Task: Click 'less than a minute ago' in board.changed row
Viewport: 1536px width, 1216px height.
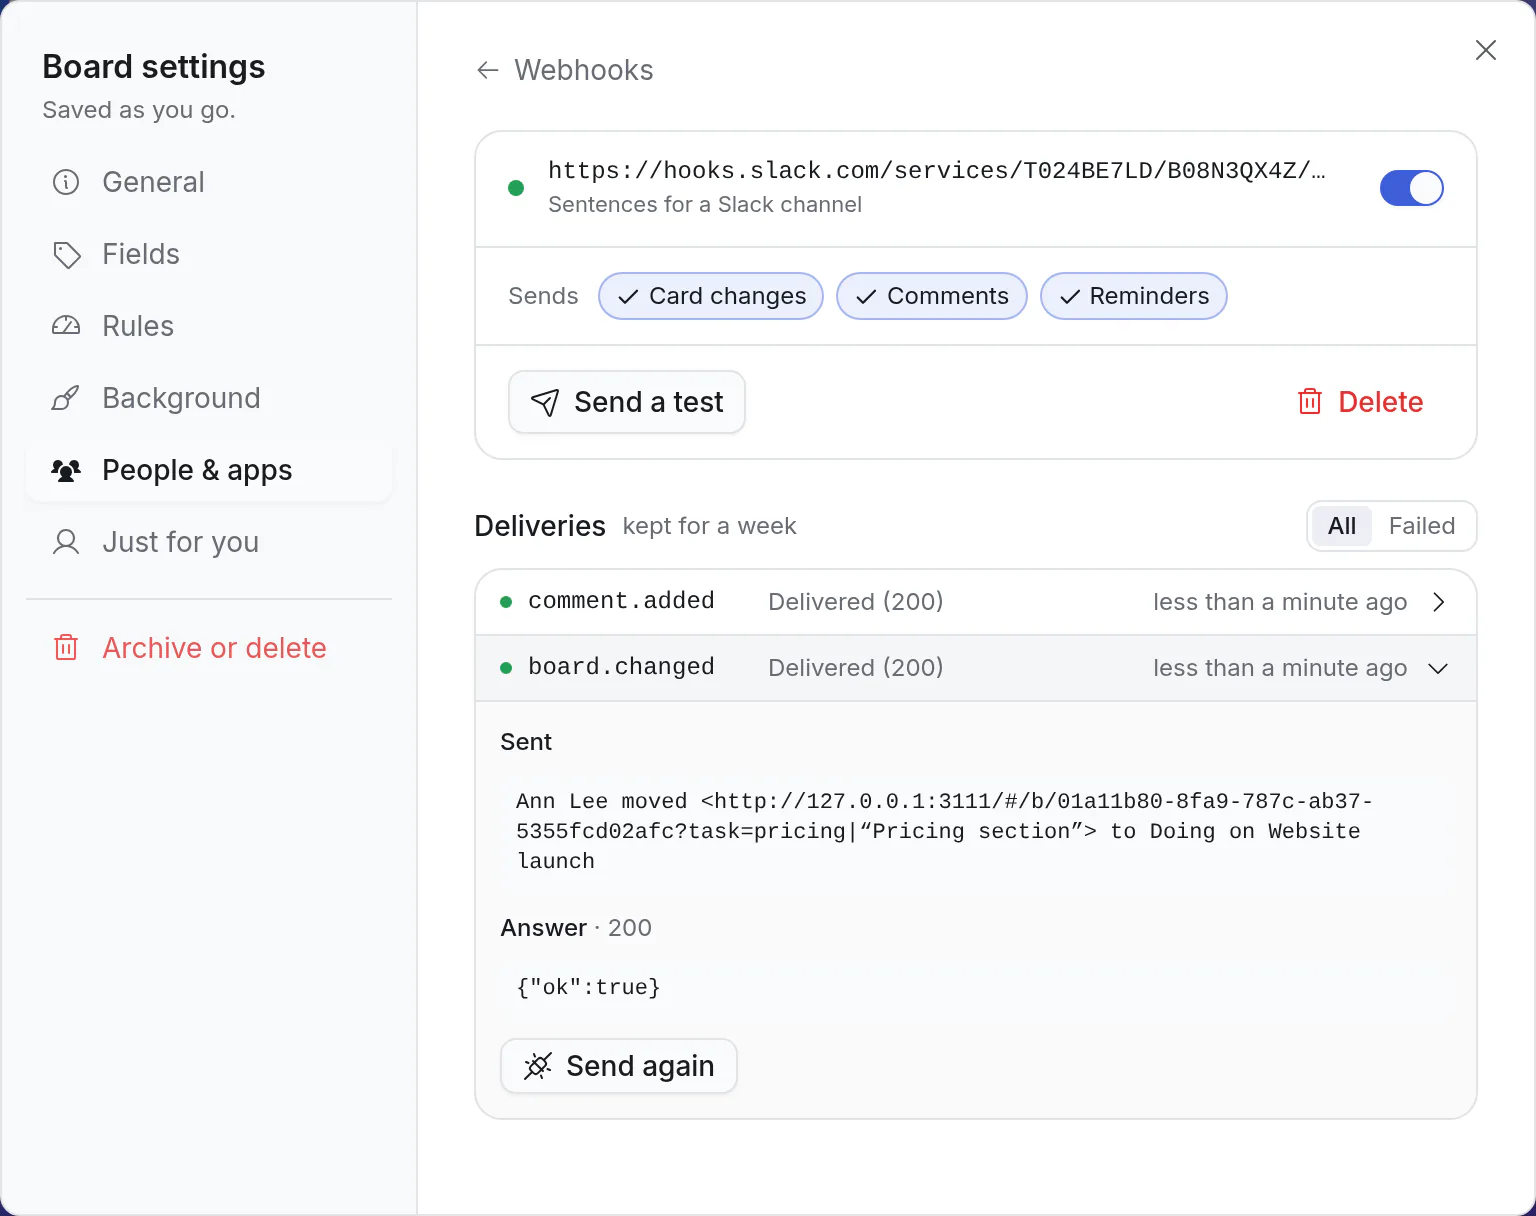Action: pyautogui.click(x=1280, y=668)
